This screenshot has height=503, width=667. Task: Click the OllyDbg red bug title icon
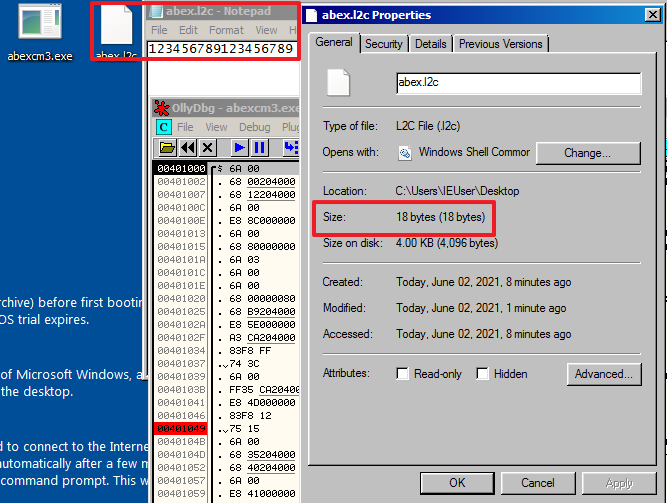coord(162,108)
